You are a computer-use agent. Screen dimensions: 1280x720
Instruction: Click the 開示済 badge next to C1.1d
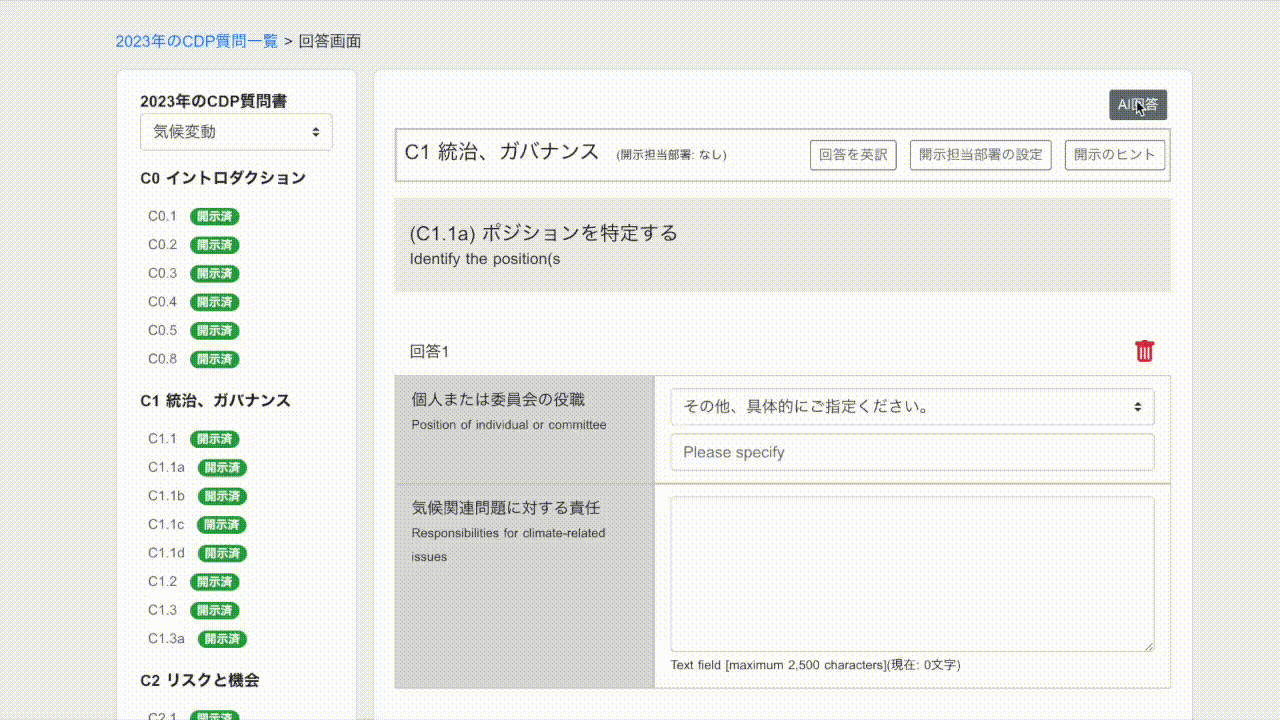pyautogui.click(x=222, y=554)
